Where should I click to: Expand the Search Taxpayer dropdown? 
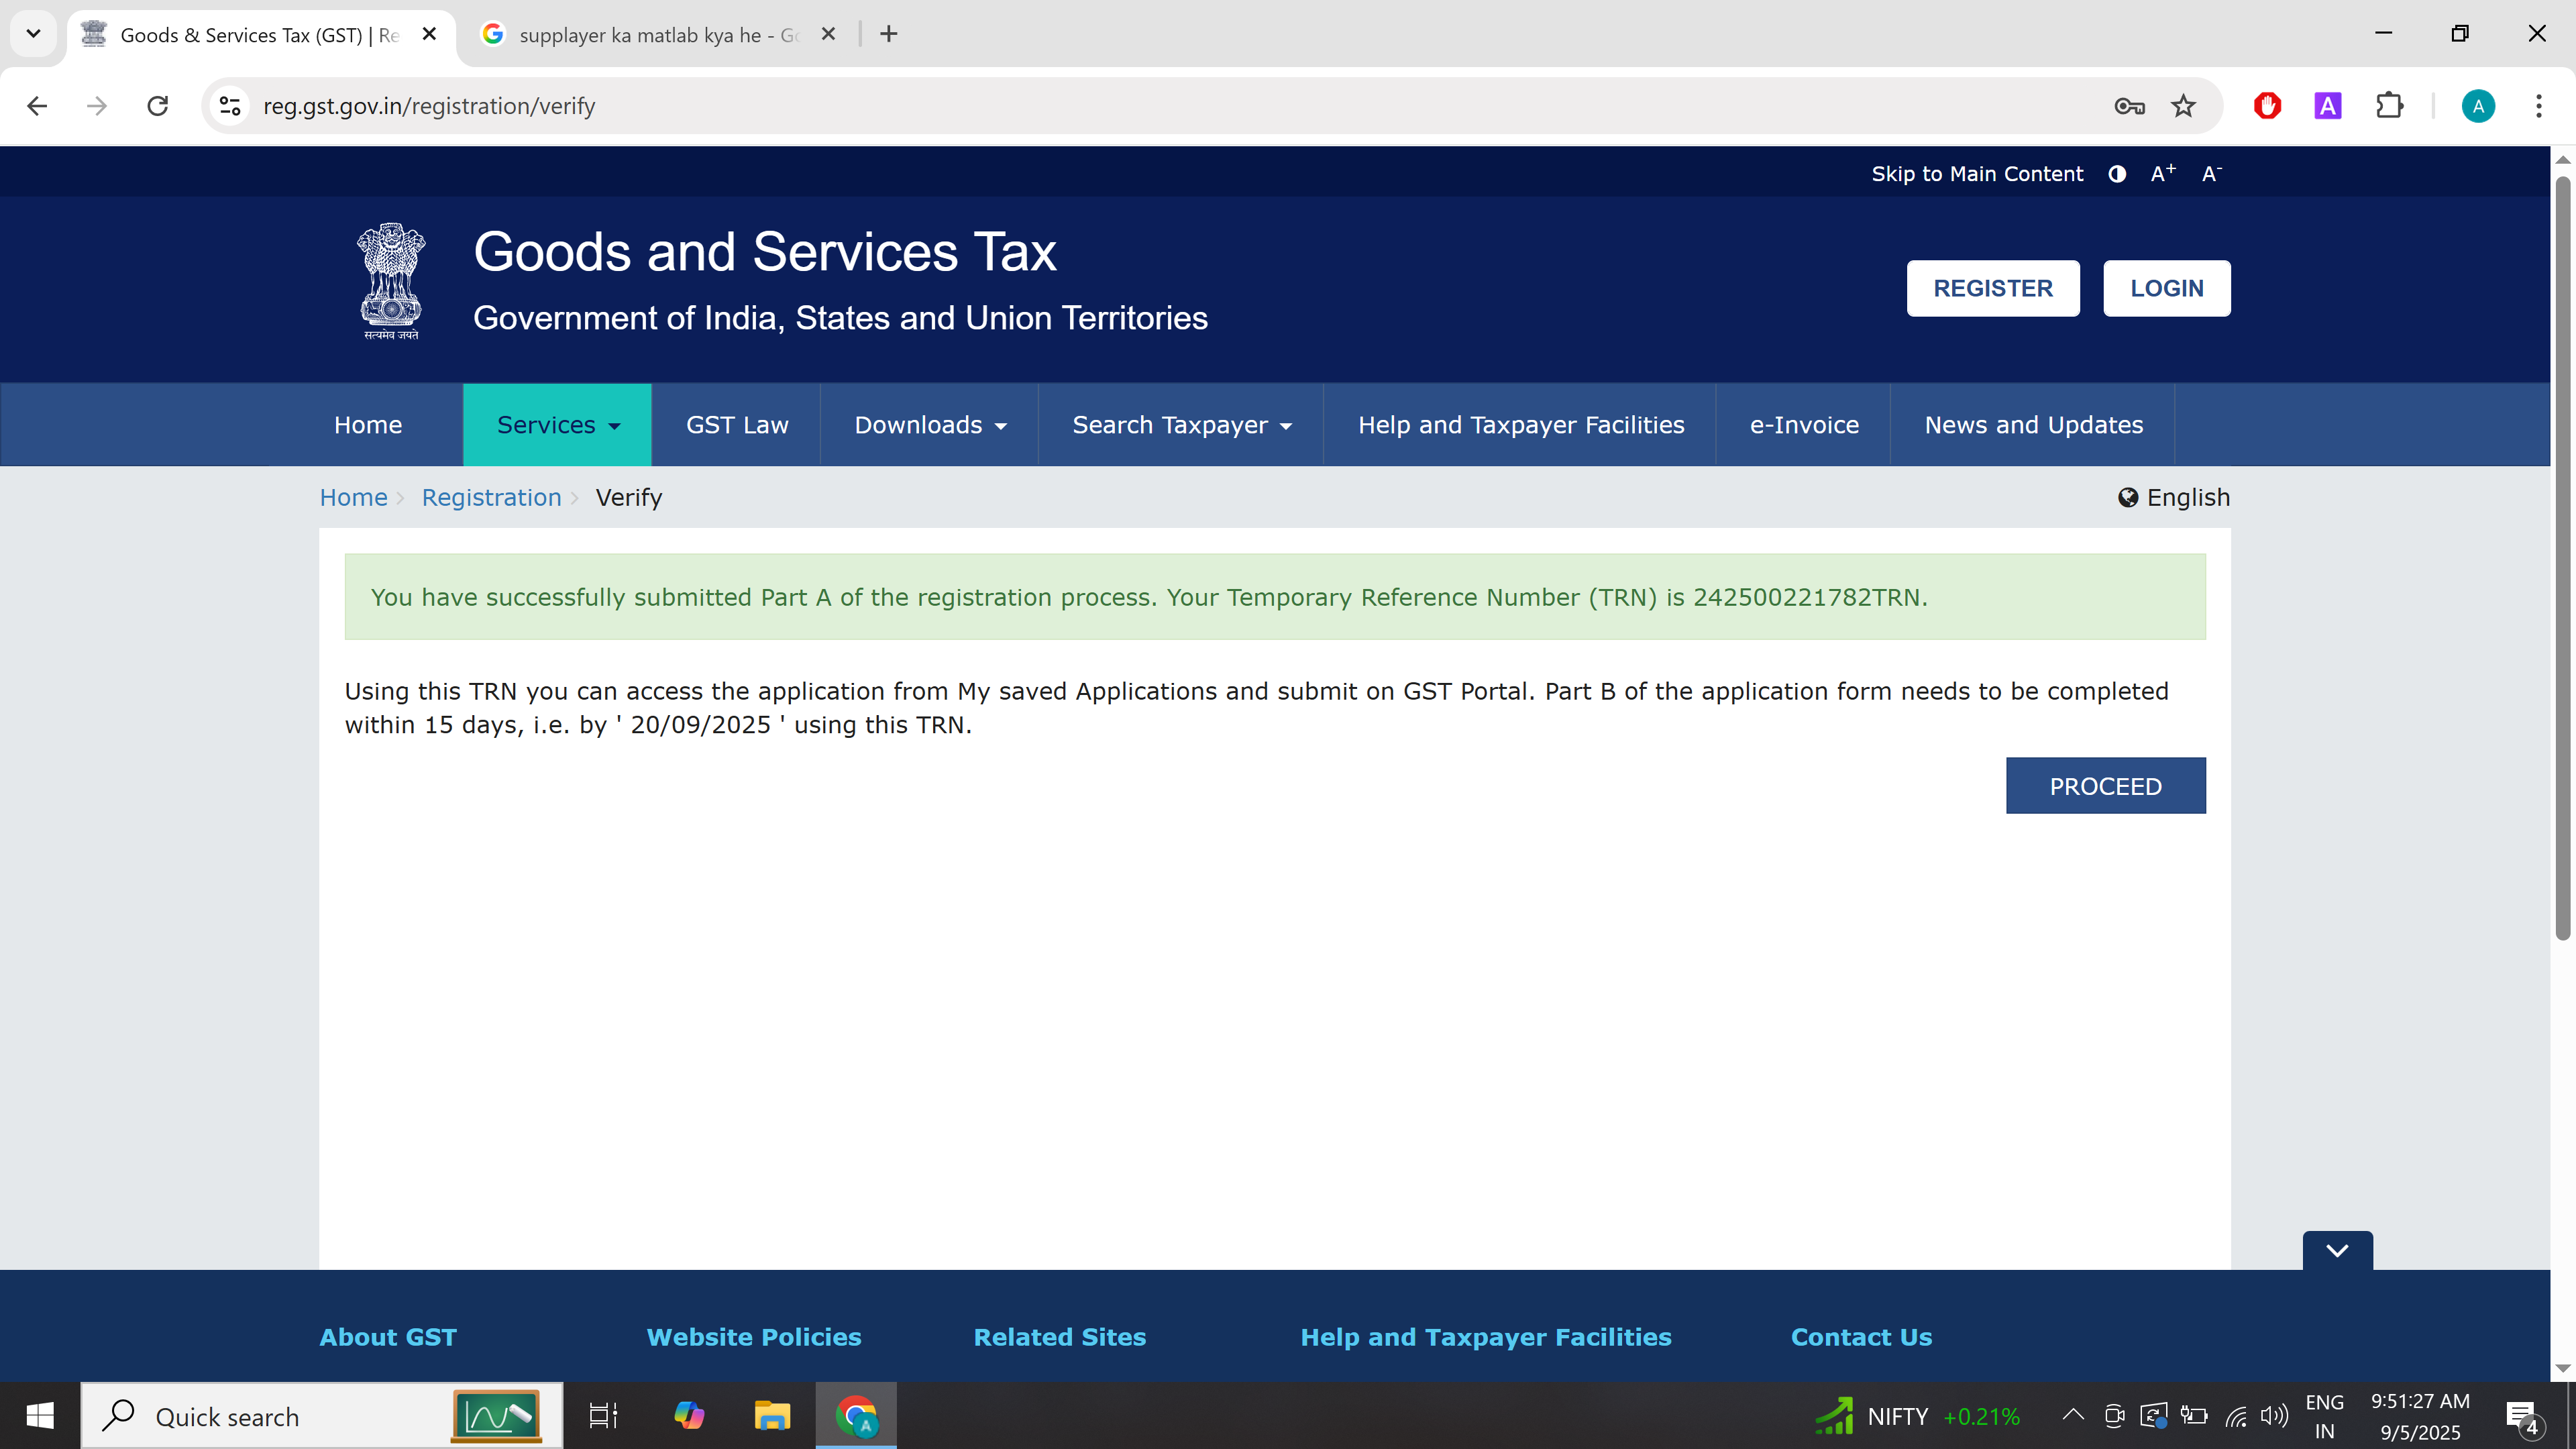coord(1181,425)
